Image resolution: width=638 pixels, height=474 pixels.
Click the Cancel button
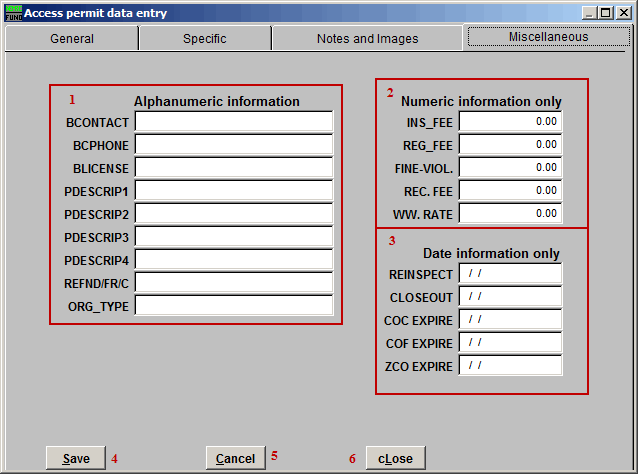235,458
